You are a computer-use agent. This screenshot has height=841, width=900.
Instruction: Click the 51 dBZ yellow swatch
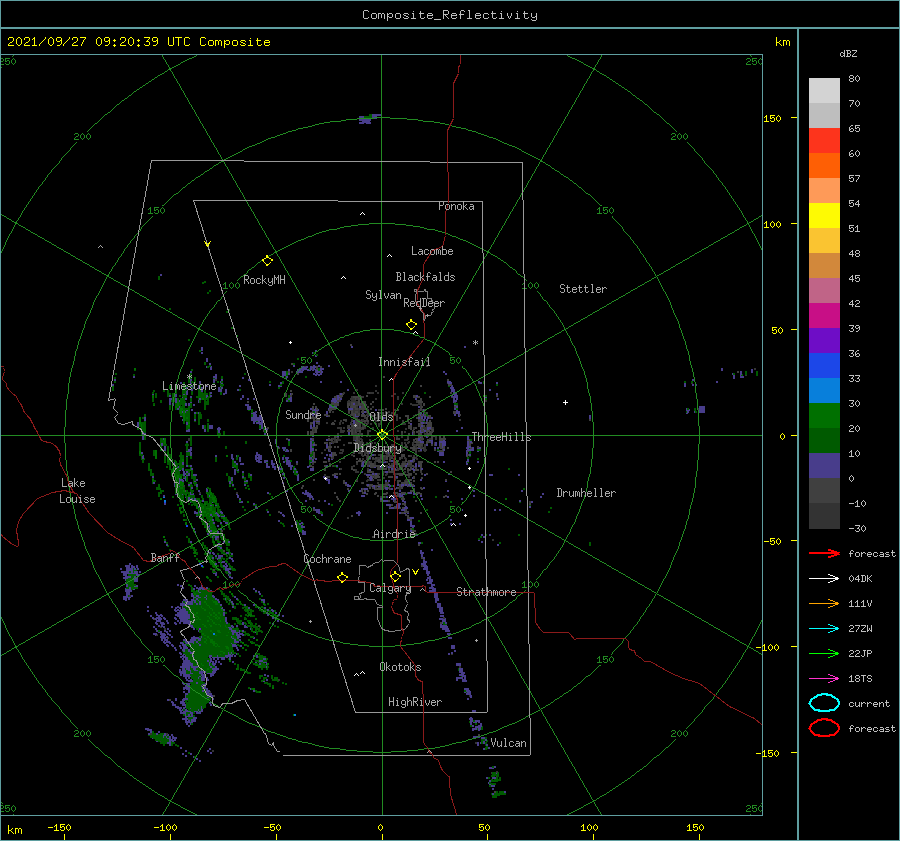pyautogui.click(x=824, y=216)
